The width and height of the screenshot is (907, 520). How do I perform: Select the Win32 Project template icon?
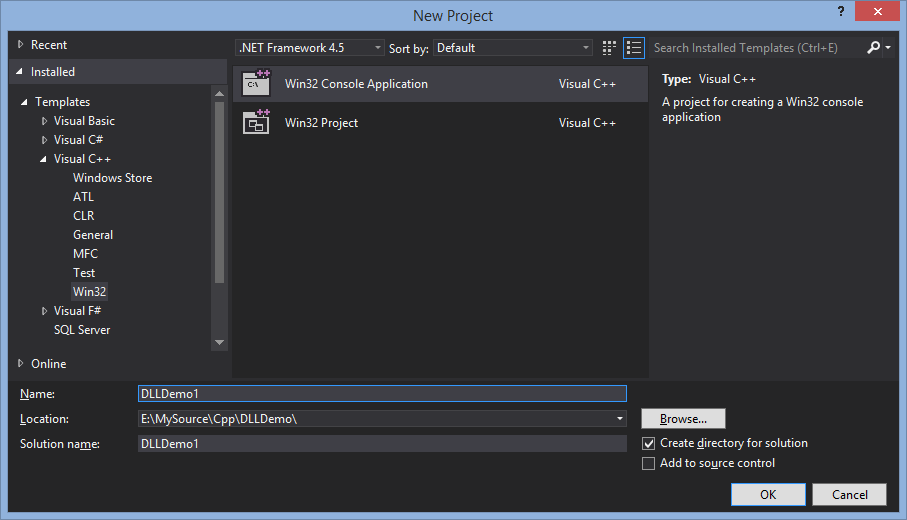pos(256,122)
